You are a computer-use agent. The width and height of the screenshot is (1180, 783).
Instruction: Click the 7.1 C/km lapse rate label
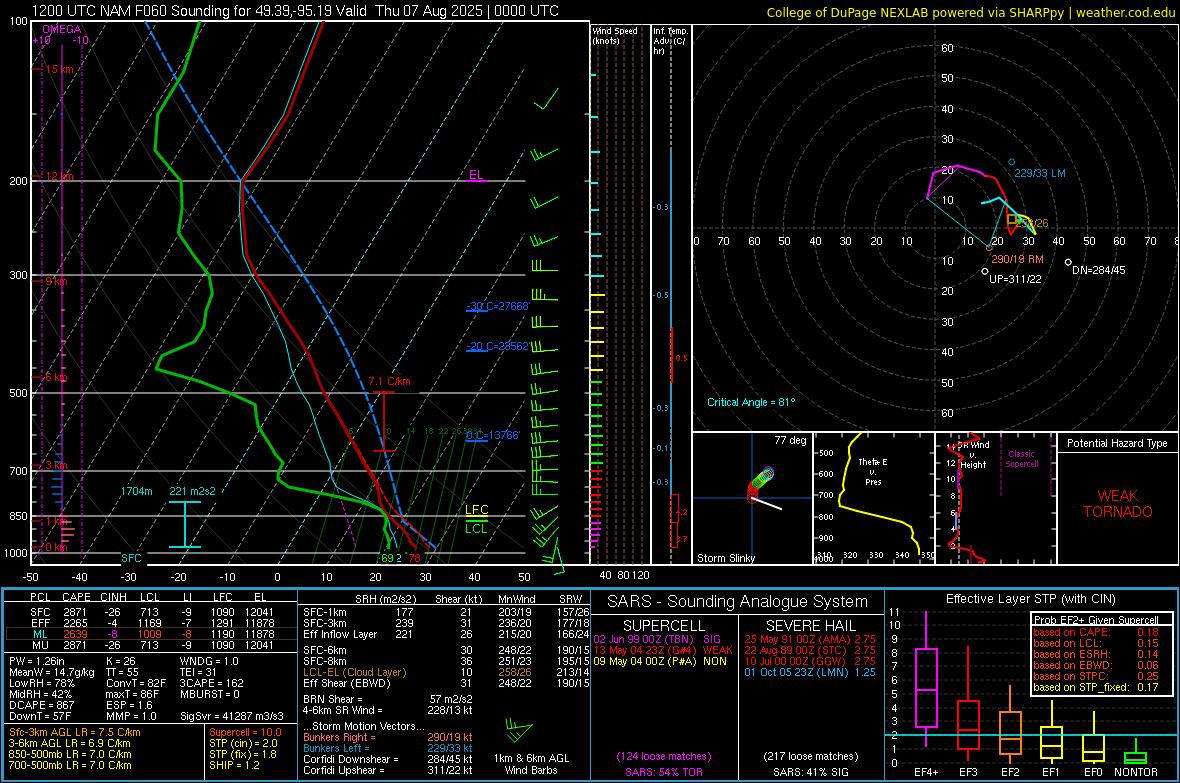point(389,381)
